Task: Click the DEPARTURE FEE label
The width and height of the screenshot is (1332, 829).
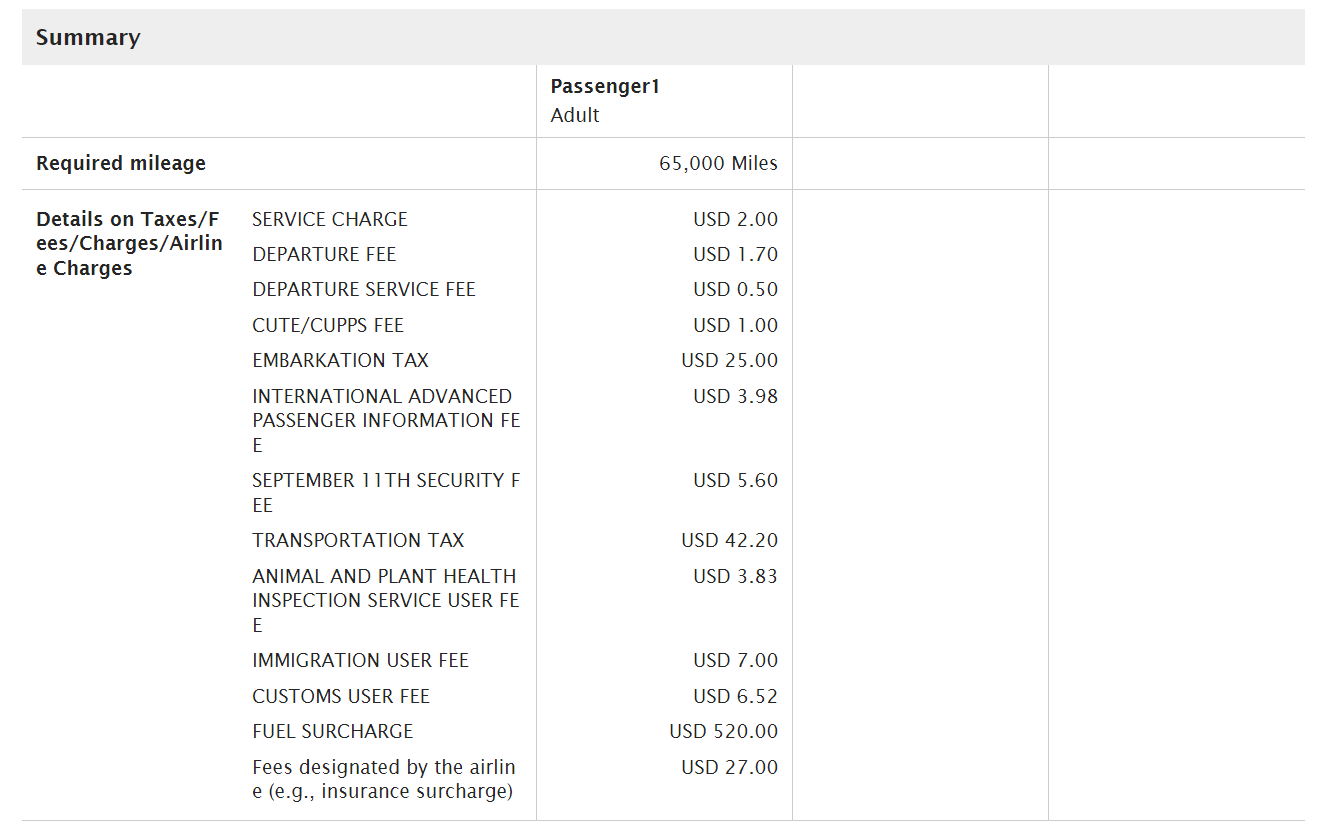Action: [324, 254]
